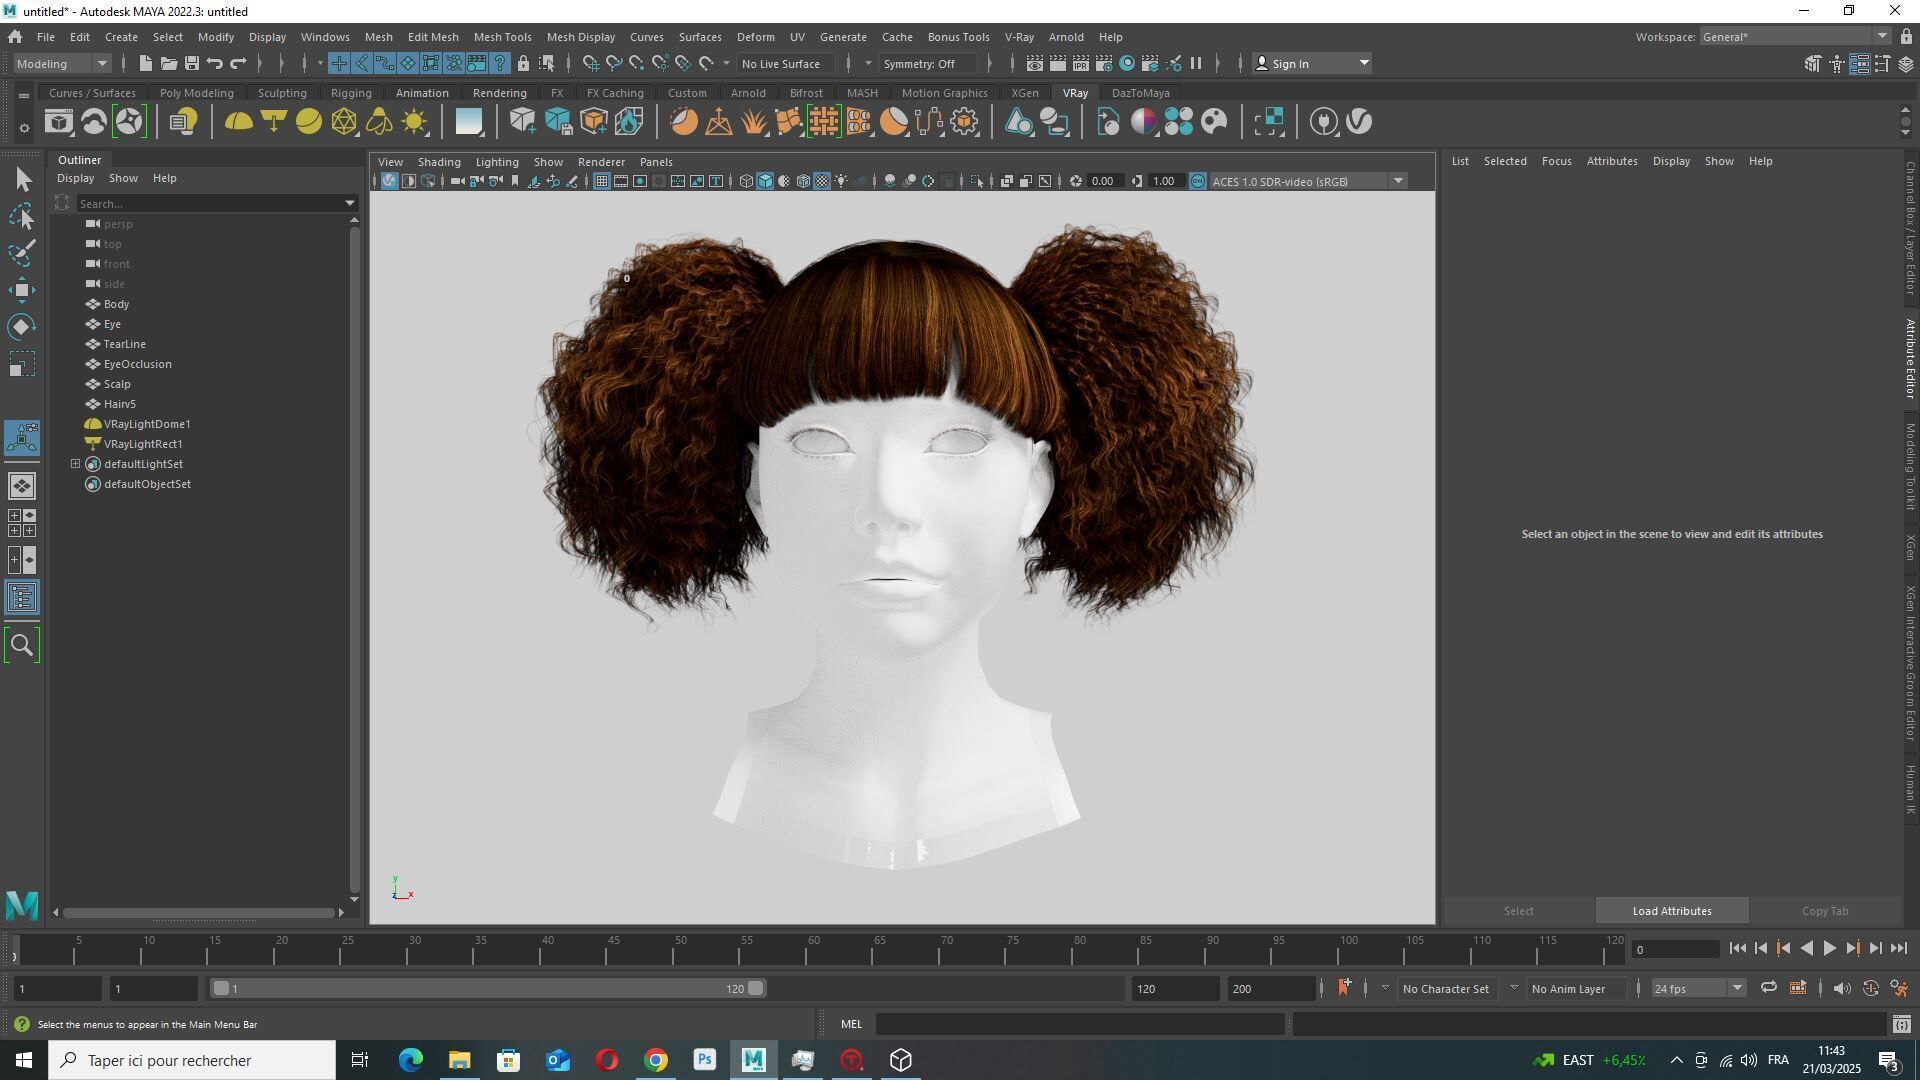Create a V-Ray sun light
The height and width of the screenshot is (1080, 1920).
point(414,122)
